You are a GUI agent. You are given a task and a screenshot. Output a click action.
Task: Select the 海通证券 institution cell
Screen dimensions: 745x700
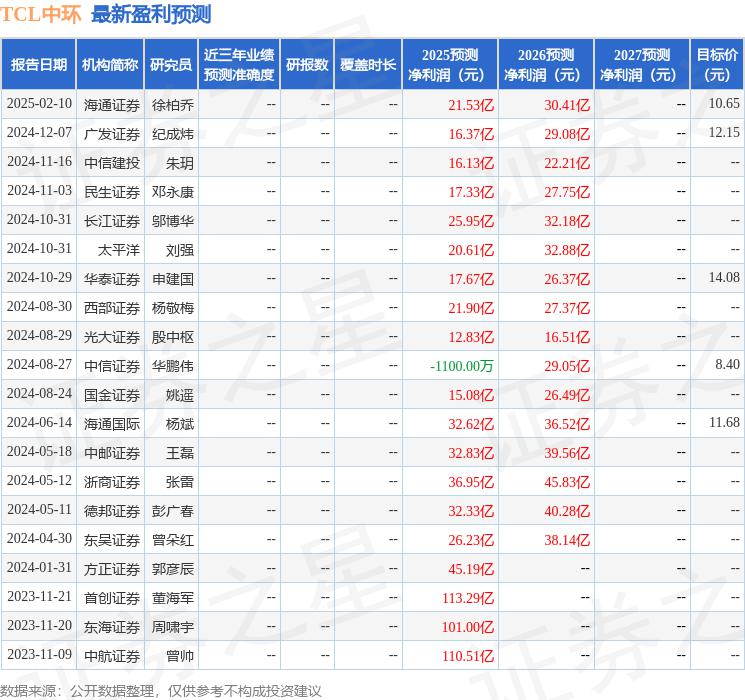112,105
